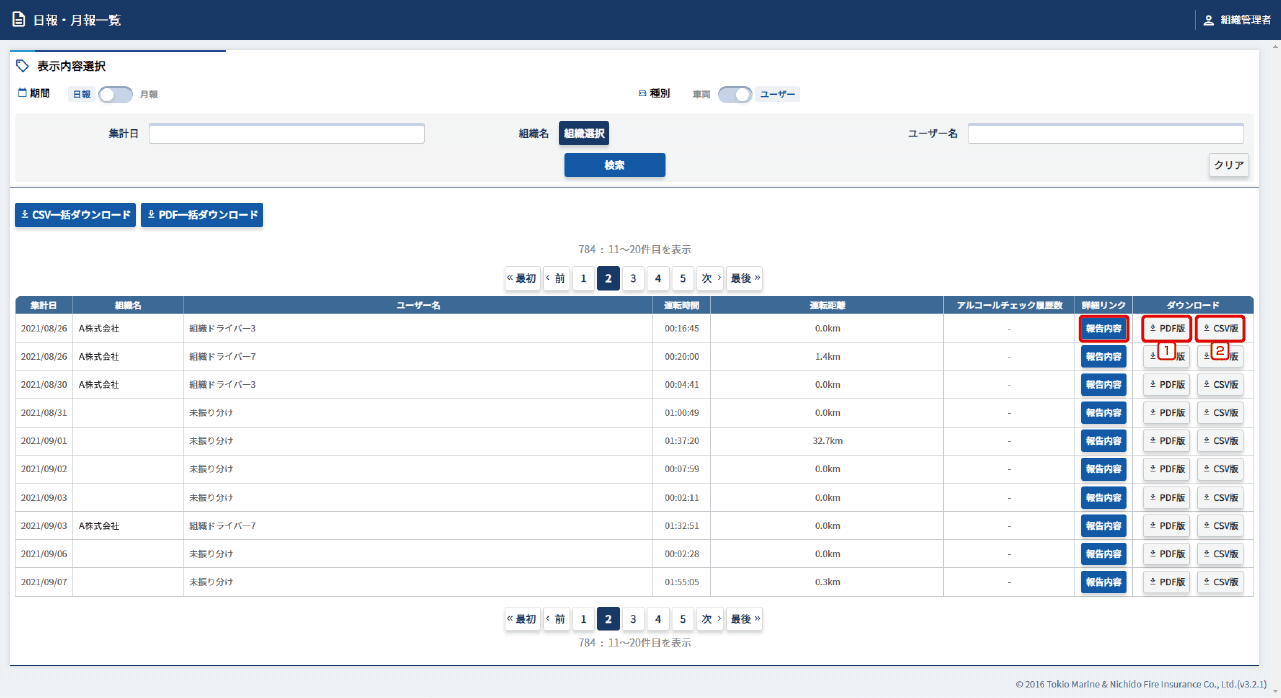Toggle the 日報/月報 period switch
Screen dimensions: 1281x698
pyautogui.click(x=115, y=94)
